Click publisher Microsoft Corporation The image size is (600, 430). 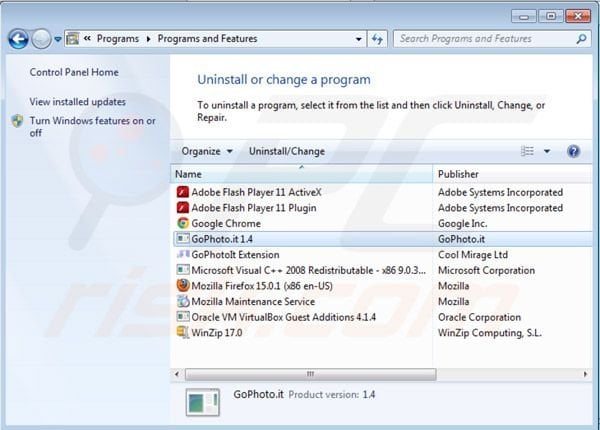(x=486, y=270)
